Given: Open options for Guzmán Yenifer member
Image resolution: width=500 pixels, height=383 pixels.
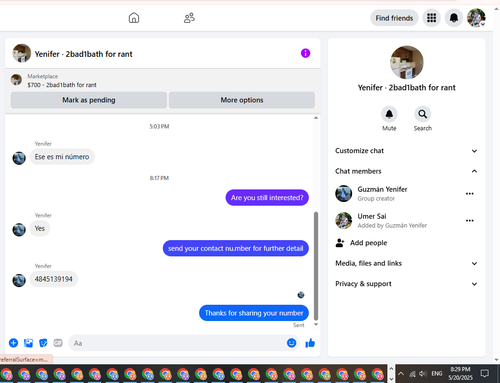Looking at the screenshot, I should click(470, 194).
